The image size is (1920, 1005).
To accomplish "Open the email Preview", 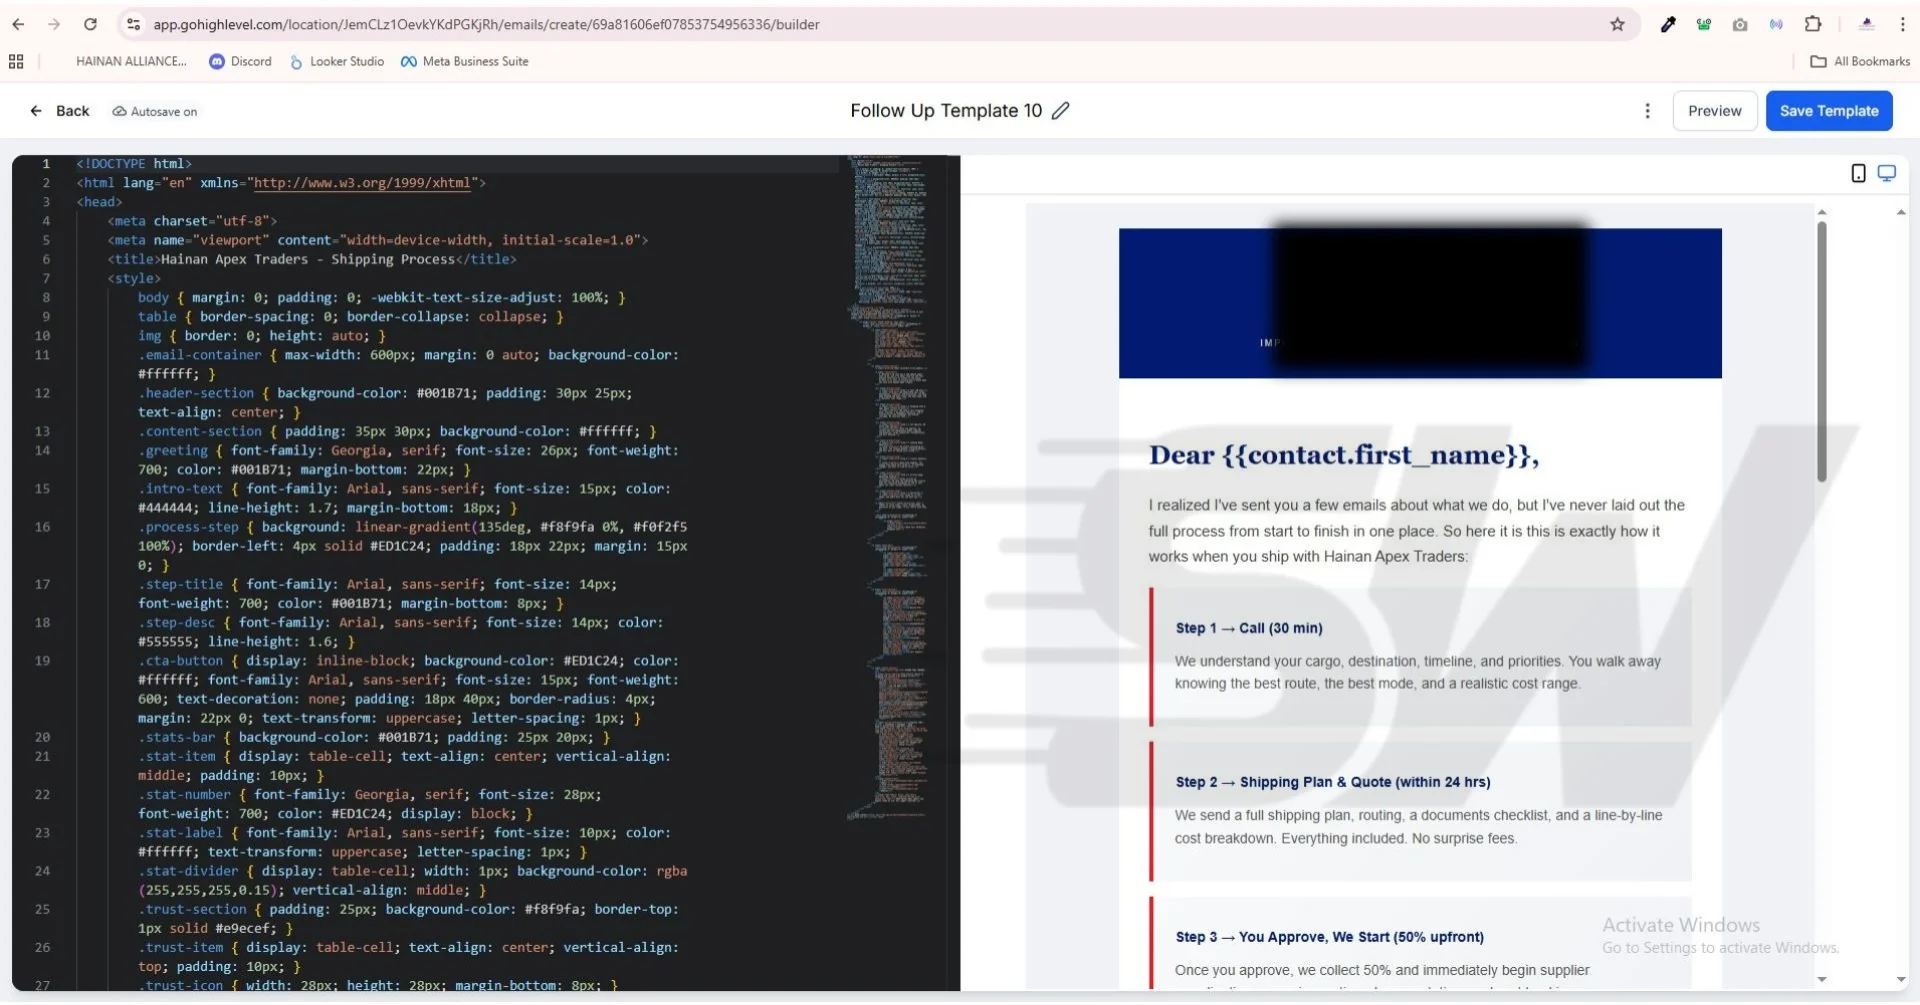I will point(1714,111).
